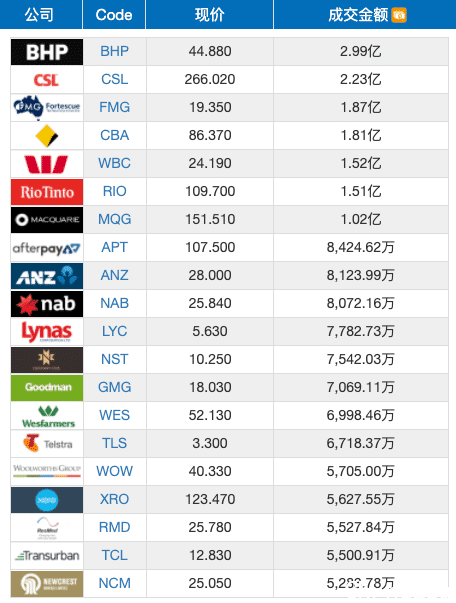Click the Goodman green logo thumbnail
The width and height of the screenshot is (456, 603).
click(47, 388)
